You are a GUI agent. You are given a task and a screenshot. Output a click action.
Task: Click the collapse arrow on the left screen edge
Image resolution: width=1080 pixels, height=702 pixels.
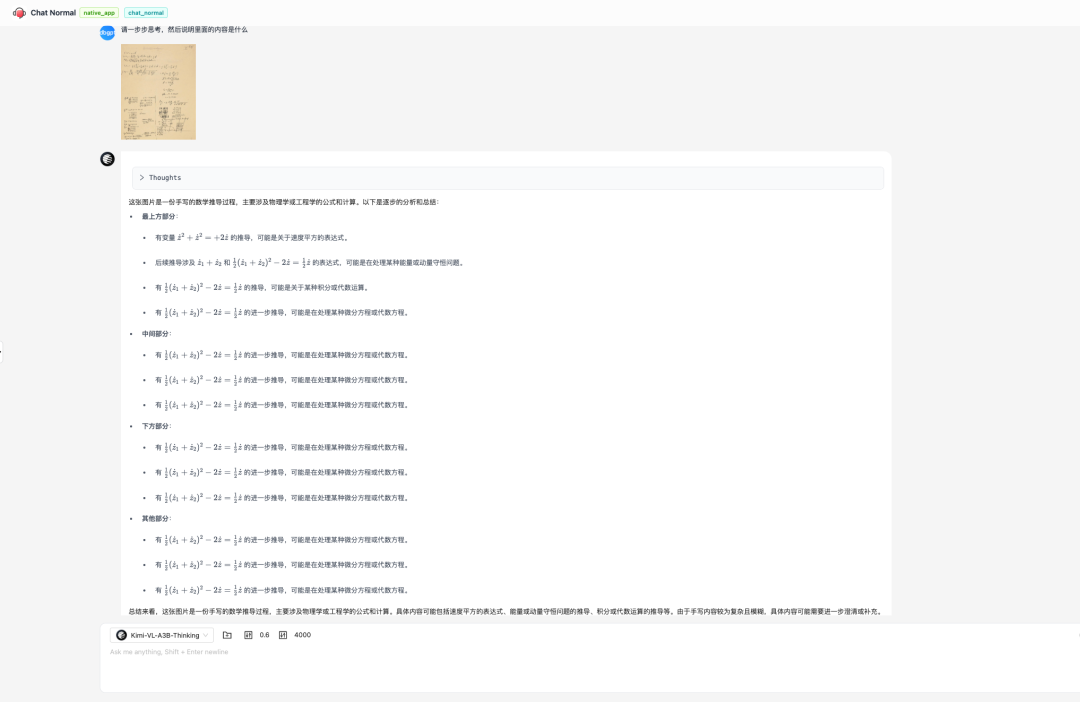click(3, 350)
